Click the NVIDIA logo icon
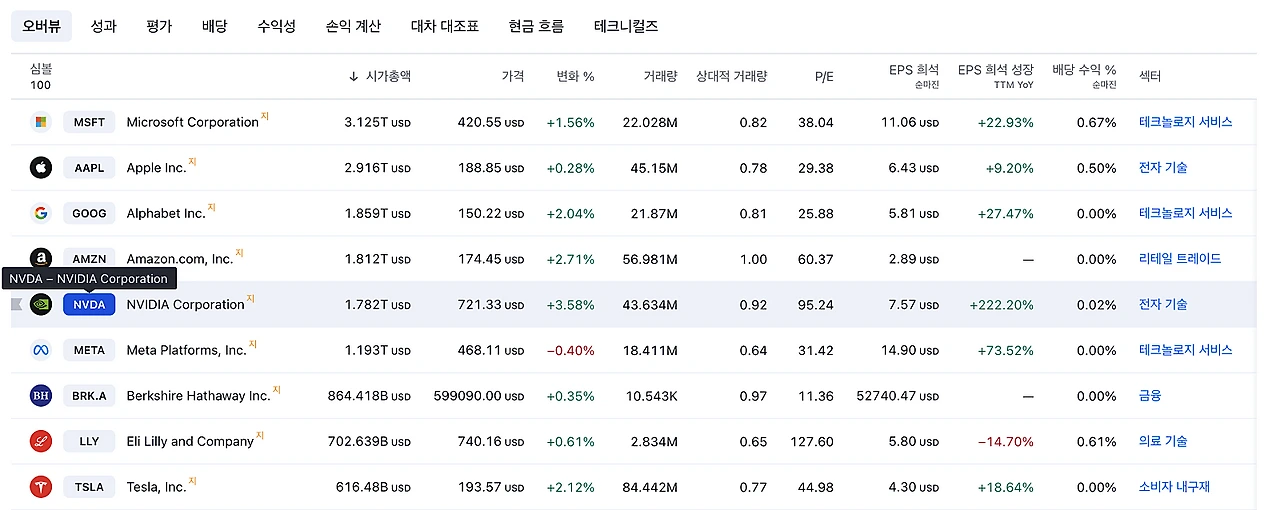This screenshot has height=510, width=1280. click(40, 304)
